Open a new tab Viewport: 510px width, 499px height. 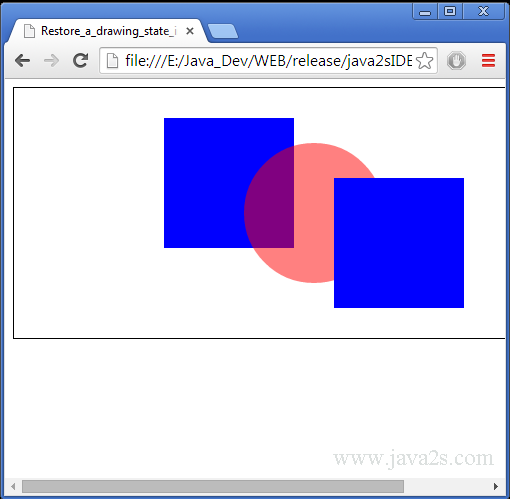(223, 31)
